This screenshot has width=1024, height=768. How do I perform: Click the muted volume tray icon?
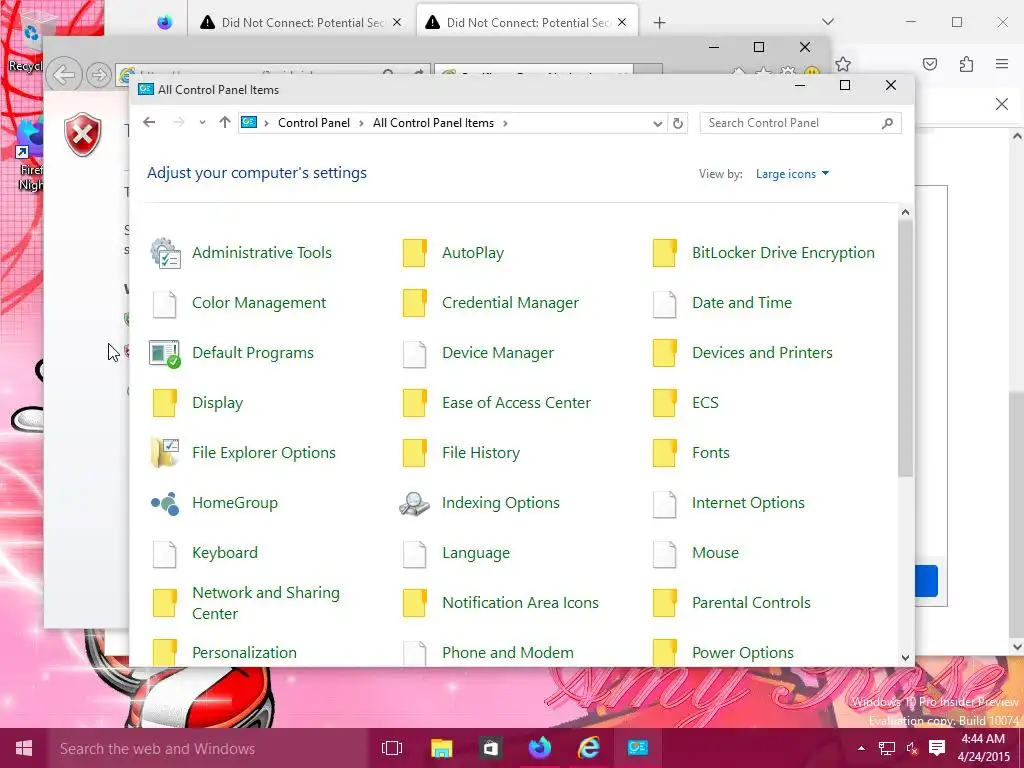912,748
